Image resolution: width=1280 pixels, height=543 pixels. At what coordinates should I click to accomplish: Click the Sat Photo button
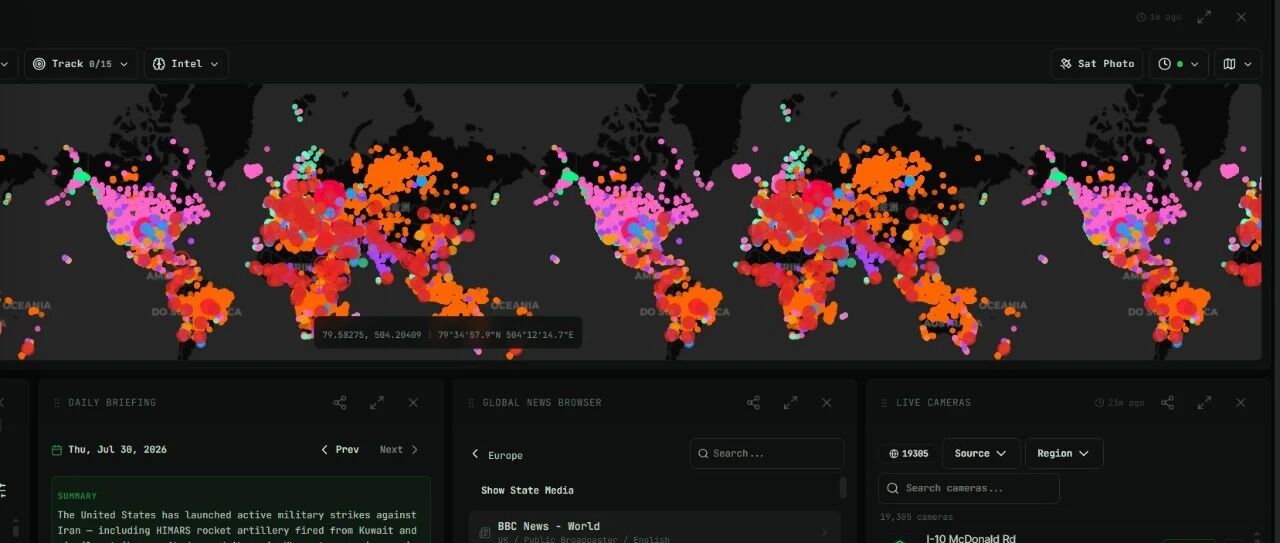(x=1096, y=64)
